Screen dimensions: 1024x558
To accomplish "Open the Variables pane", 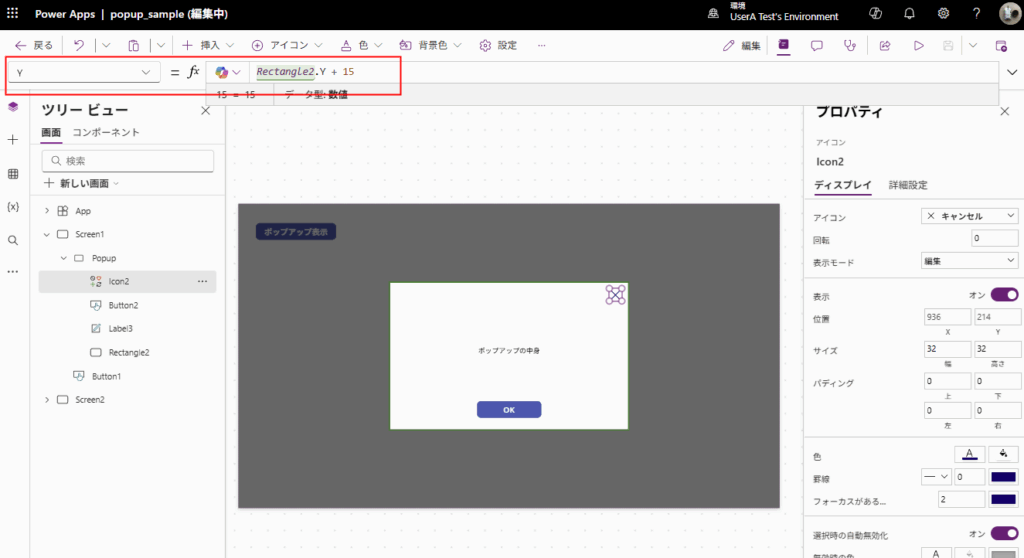I will pos(13,206).
